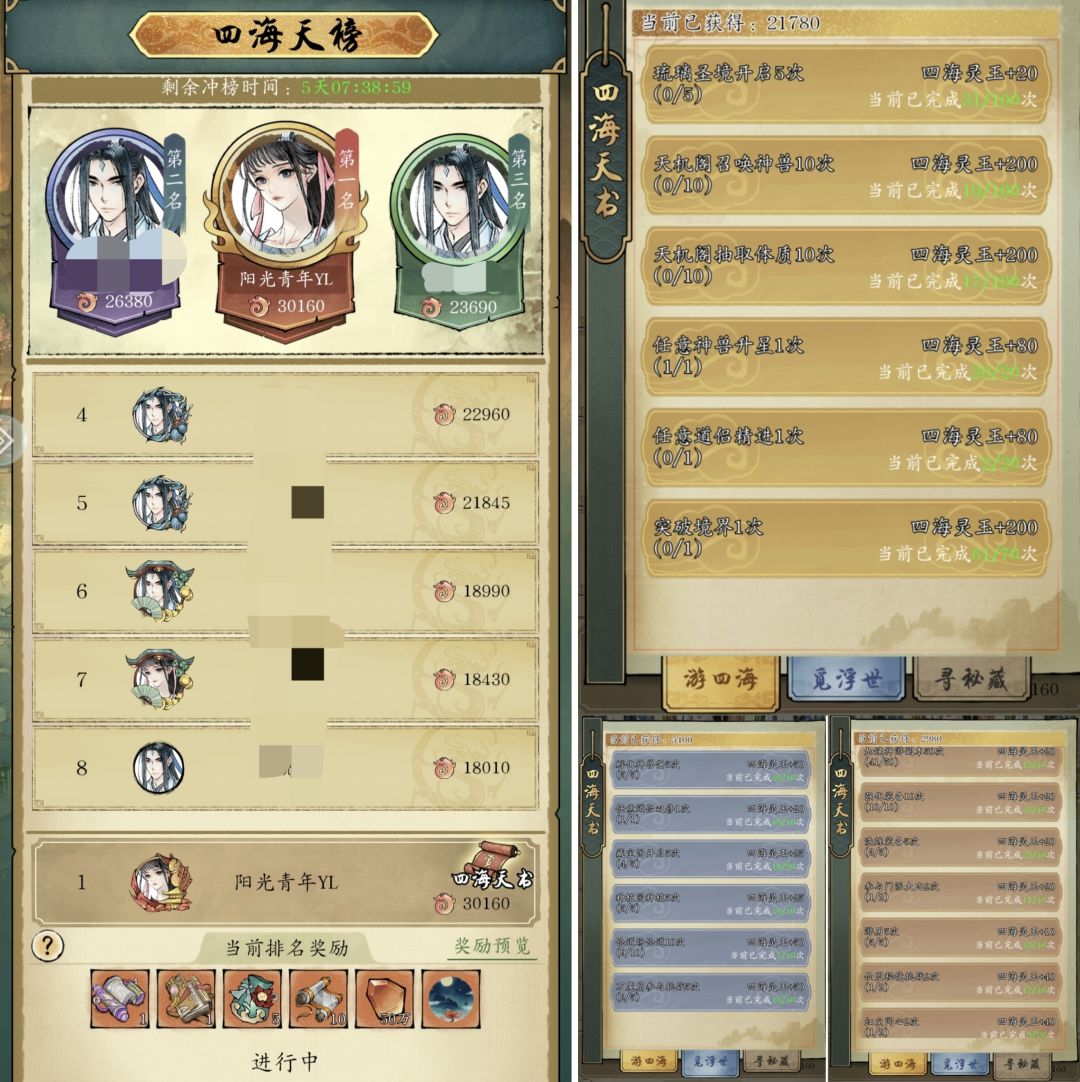1080x1082 pixels.
Task: Open the rank 4 player avatar
Action: click(x=161, y=415)
